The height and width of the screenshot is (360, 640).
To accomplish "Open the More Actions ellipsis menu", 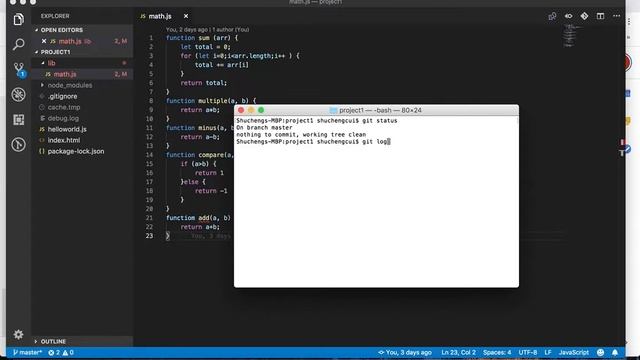I will pyautogui.click(x=616, y=16).
